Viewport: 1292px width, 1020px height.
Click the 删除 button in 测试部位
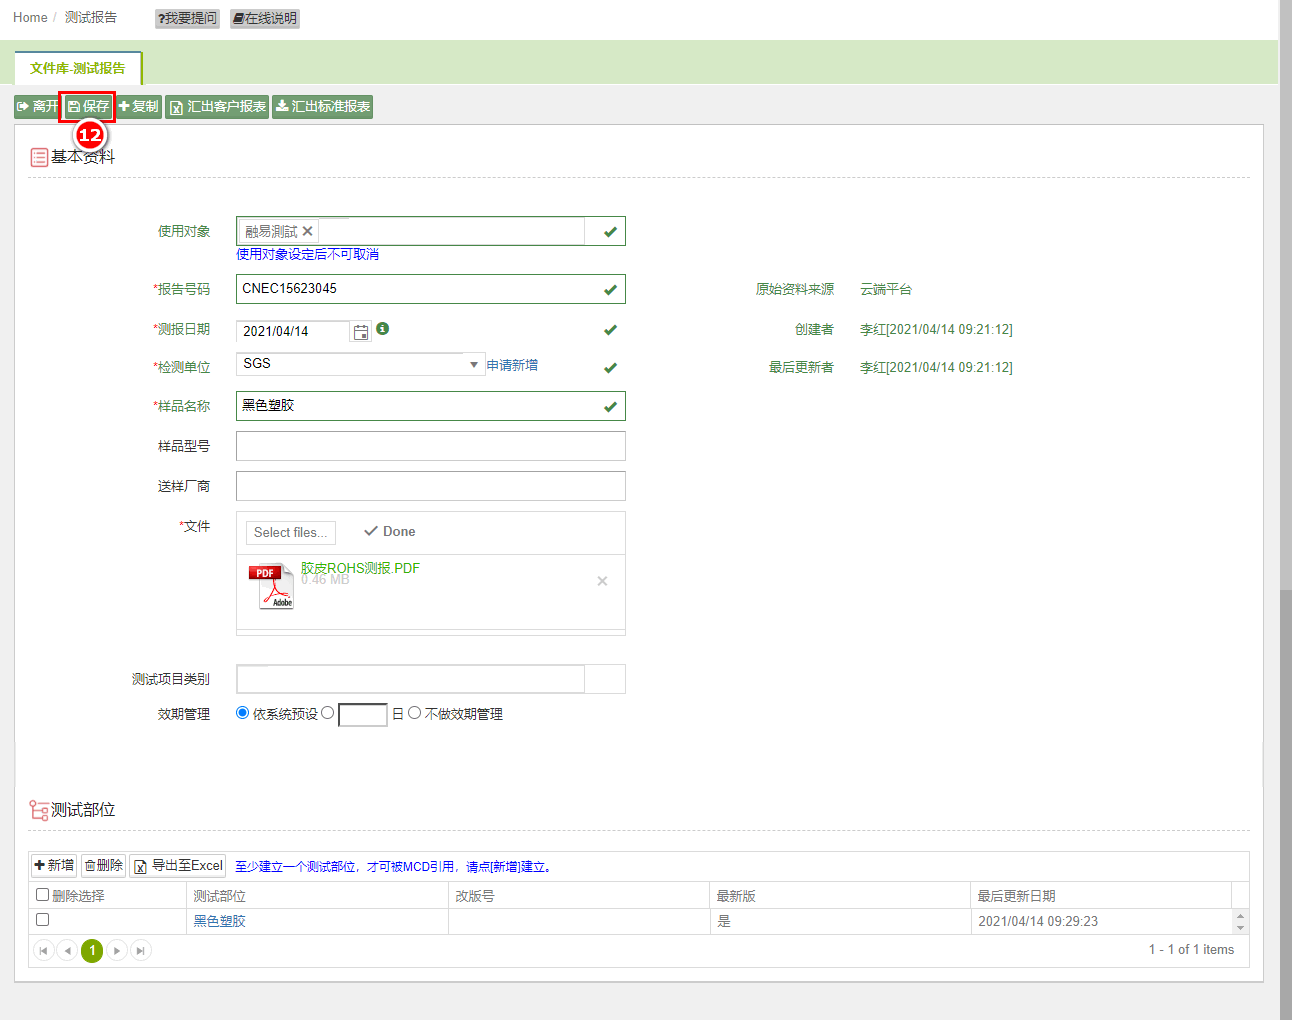click(103, 866)
